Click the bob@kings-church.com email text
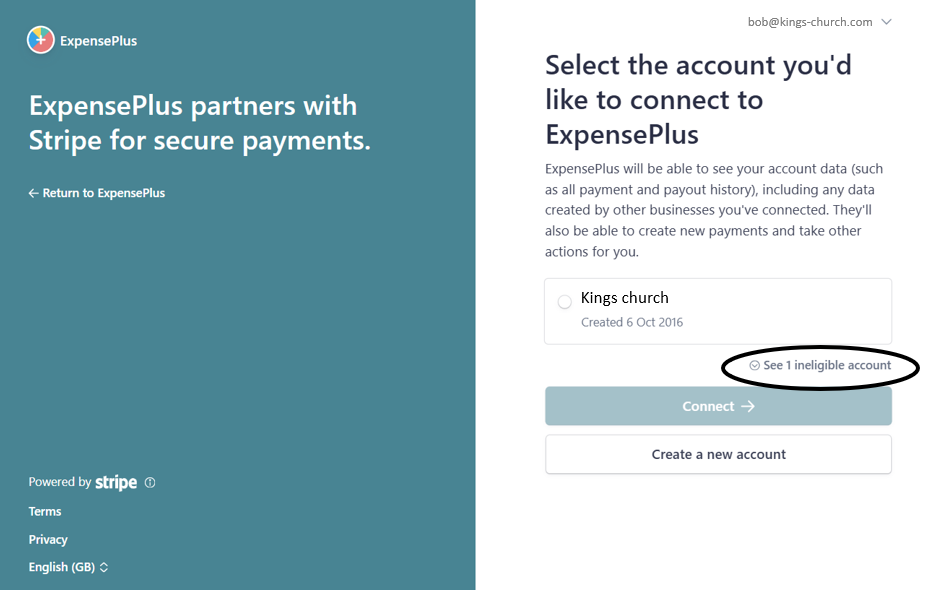This screenshot has height=602, width=939. [810, 22]
